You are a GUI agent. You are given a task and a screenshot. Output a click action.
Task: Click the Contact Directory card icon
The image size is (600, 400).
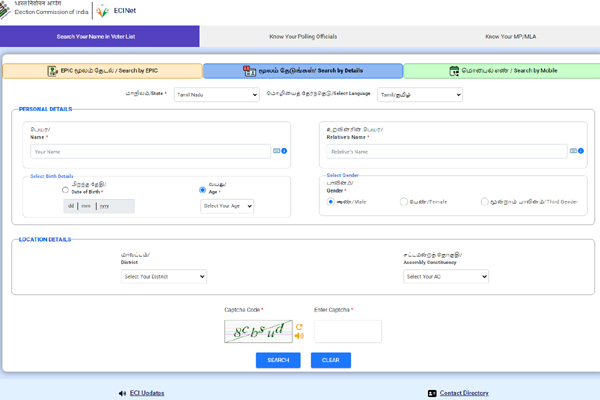[x=432, y=394]
